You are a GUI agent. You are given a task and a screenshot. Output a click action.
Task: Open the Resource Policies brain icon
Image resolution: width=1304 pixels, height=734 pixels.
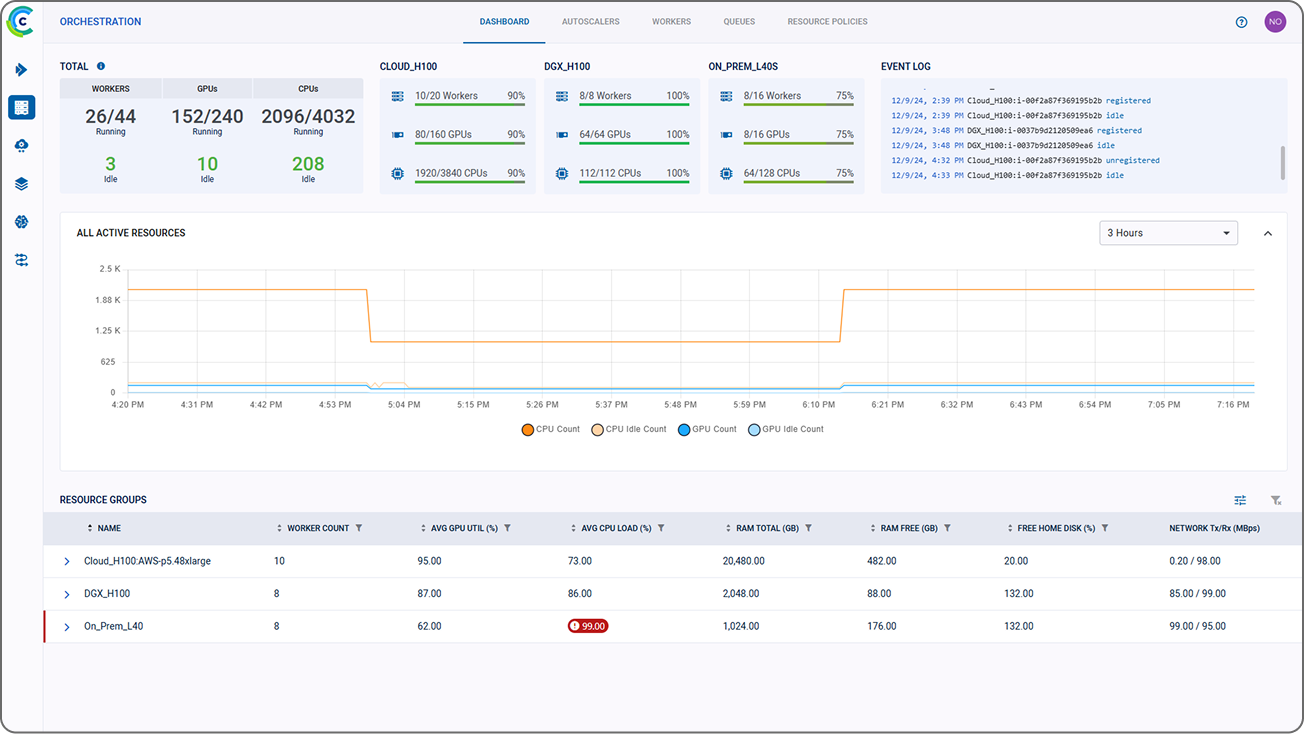(x=21, y=221)
